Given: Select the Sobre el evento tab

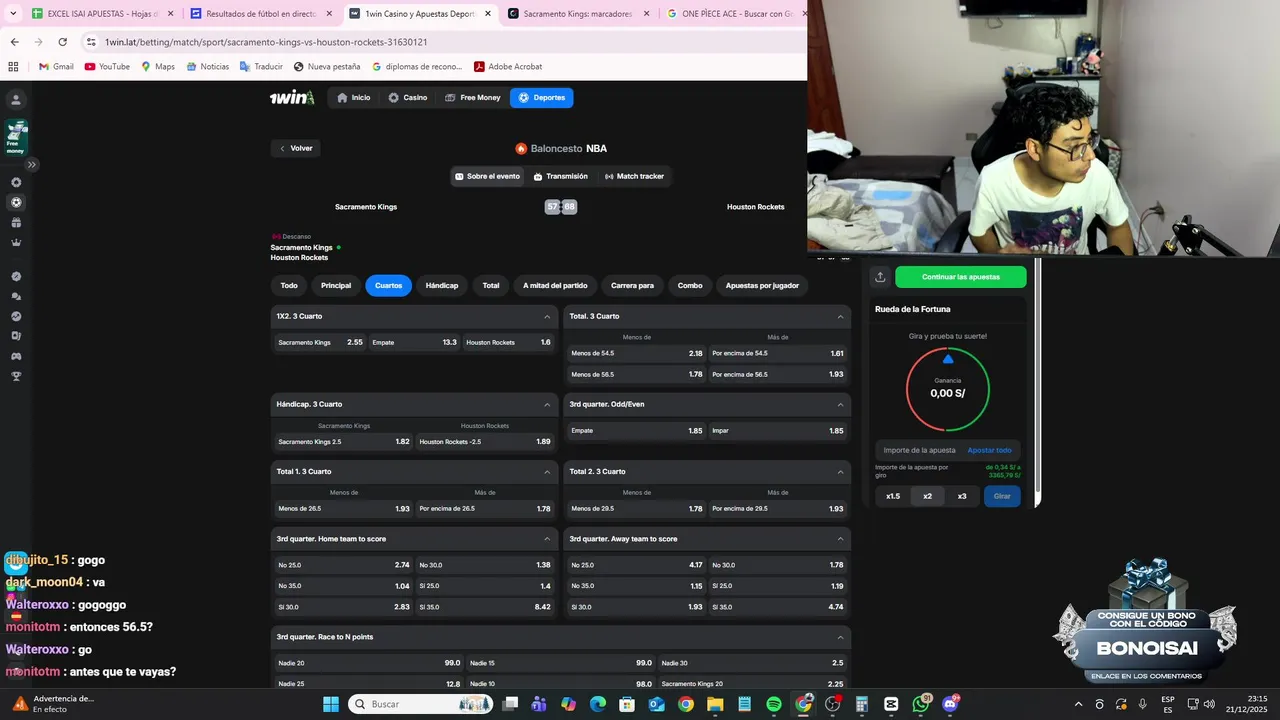Looking at the screenshot, I should point(487,176).
